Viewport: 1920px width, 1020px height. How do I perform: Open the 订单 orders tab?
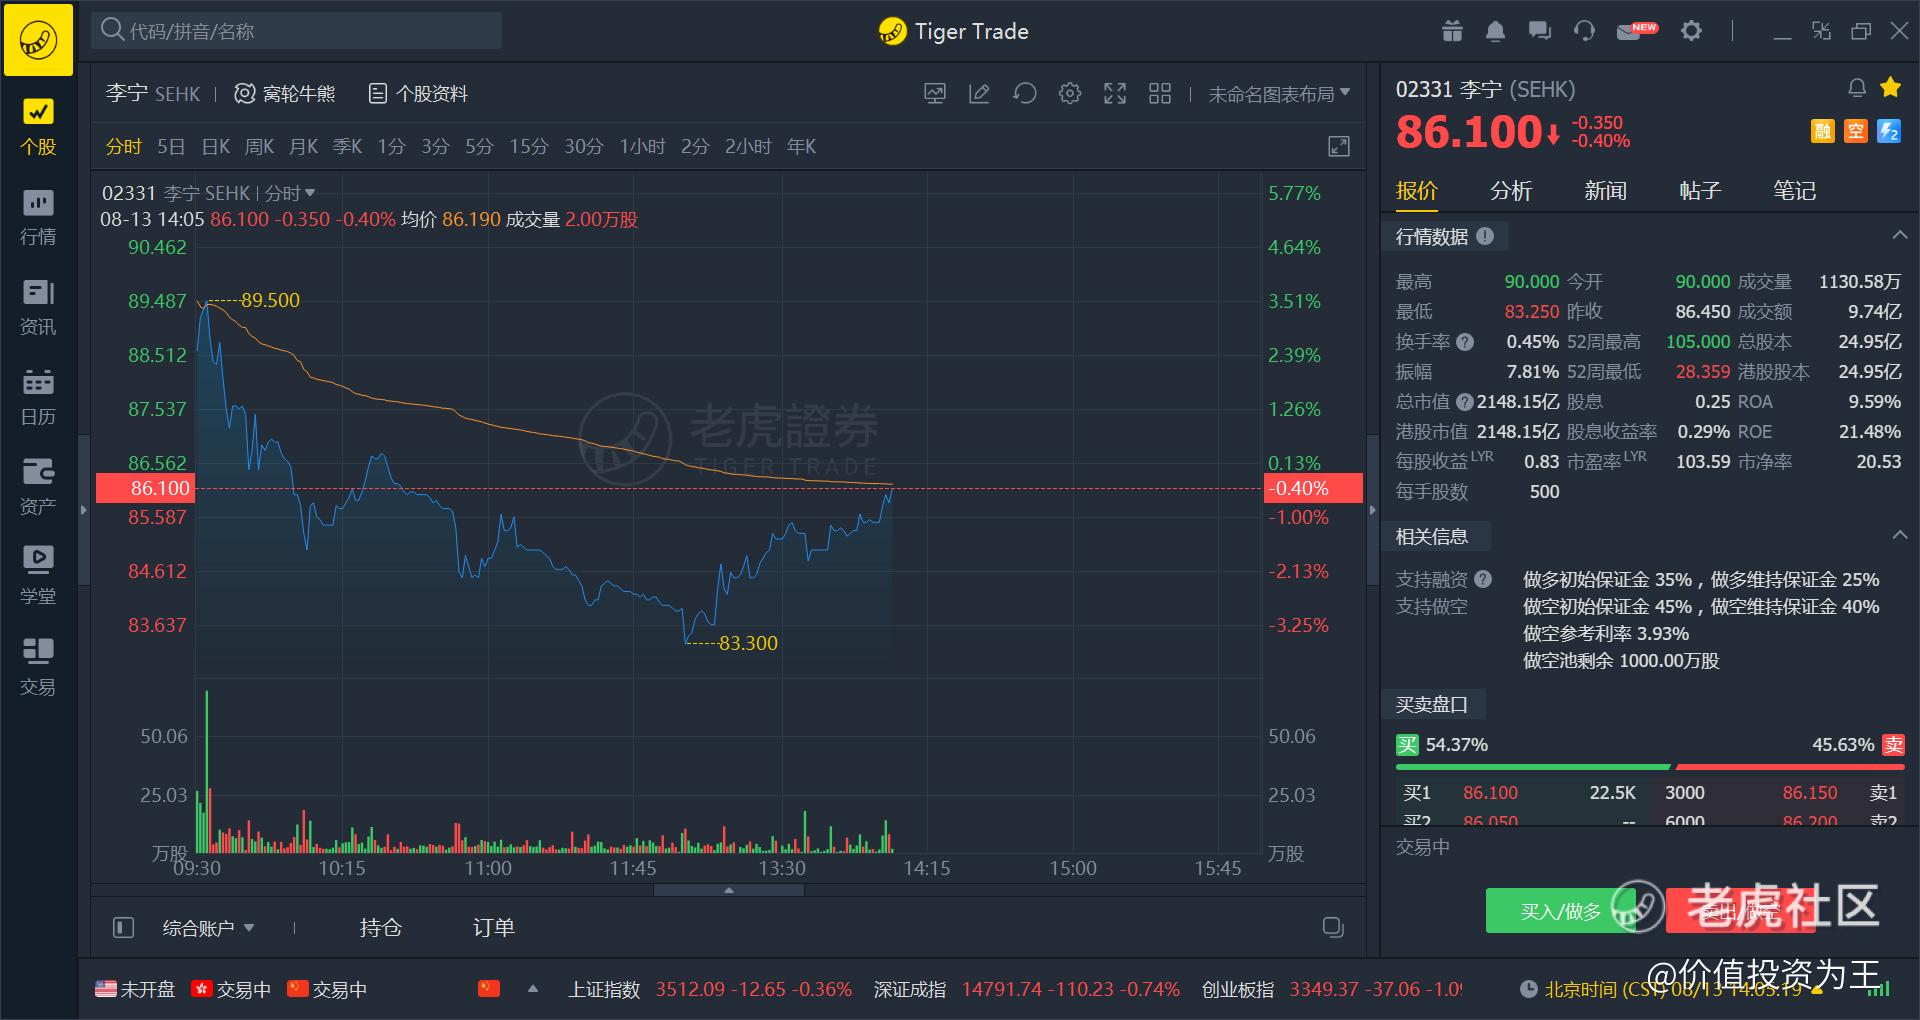click(x=494, y=928)
